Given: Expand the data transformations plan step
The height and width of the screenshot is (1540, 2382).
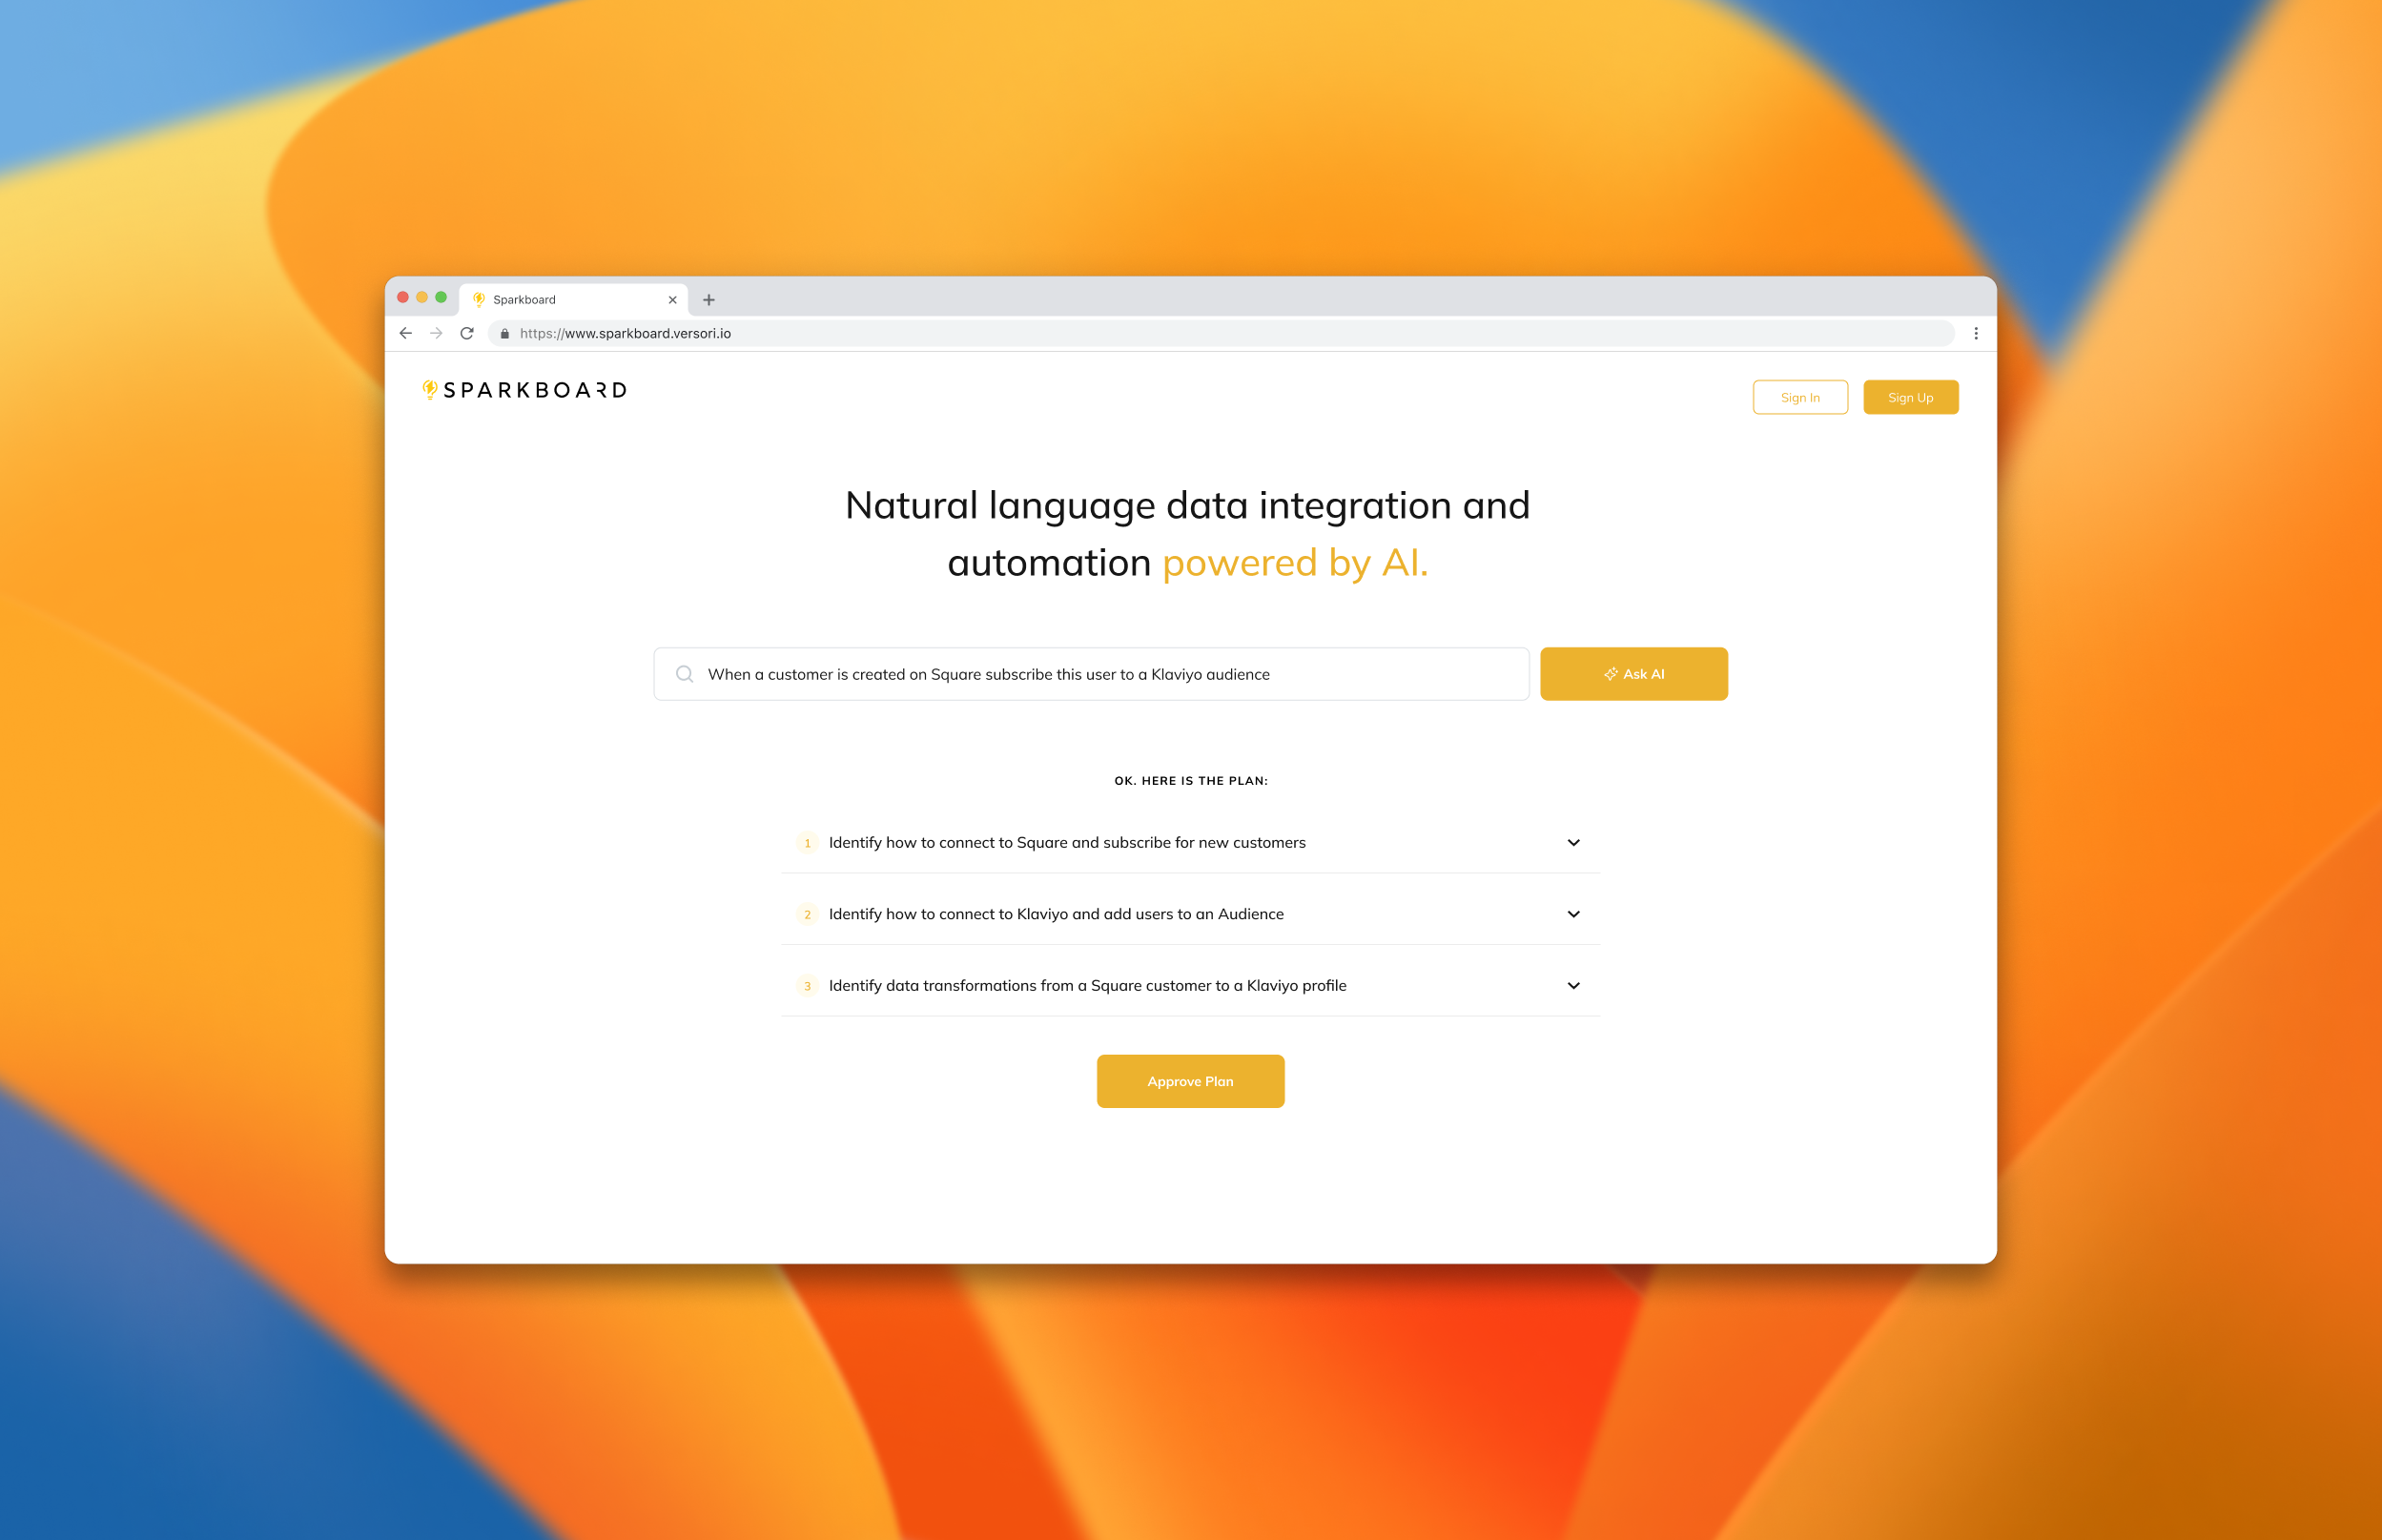Looking at the screenshot, I should (x=1573, y=986).
